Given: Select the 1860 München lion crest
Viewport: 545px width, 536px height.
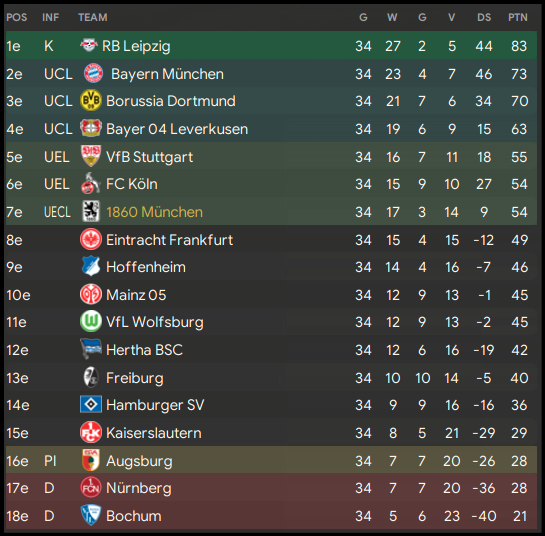Looking at the screenshot, I should (91, 211).
